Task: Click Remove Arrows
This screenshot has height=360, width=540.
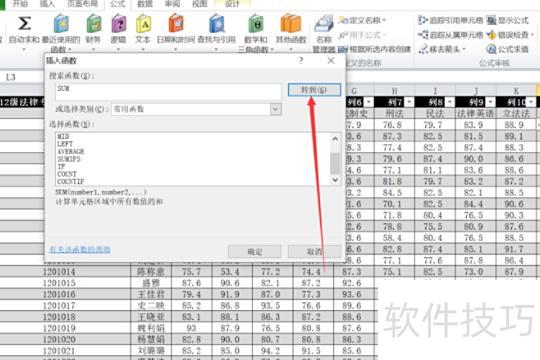Action: [442, 49]
